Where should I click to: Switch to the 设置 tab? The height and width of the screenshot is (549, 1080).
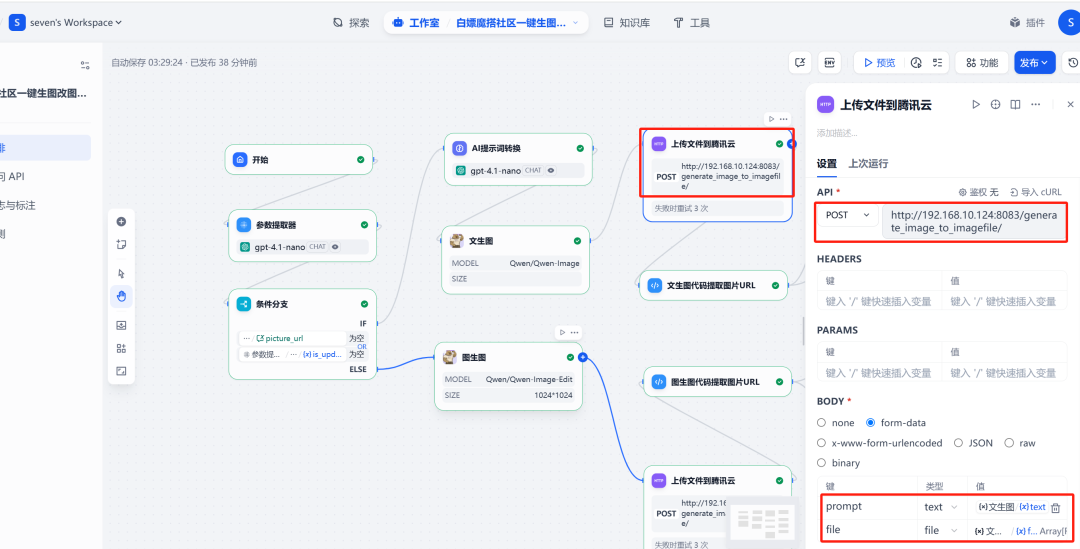[827, 163]
